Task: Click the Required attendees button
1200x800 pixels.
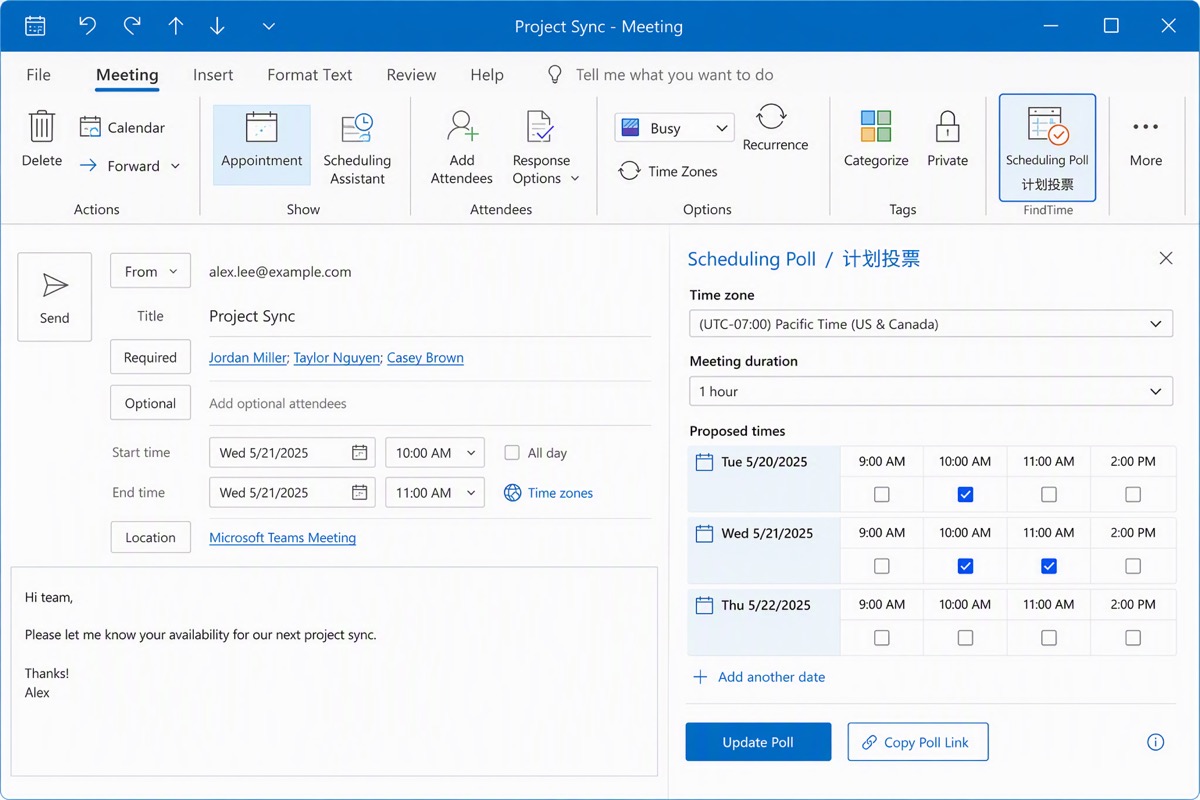Action: coord(150,357)
